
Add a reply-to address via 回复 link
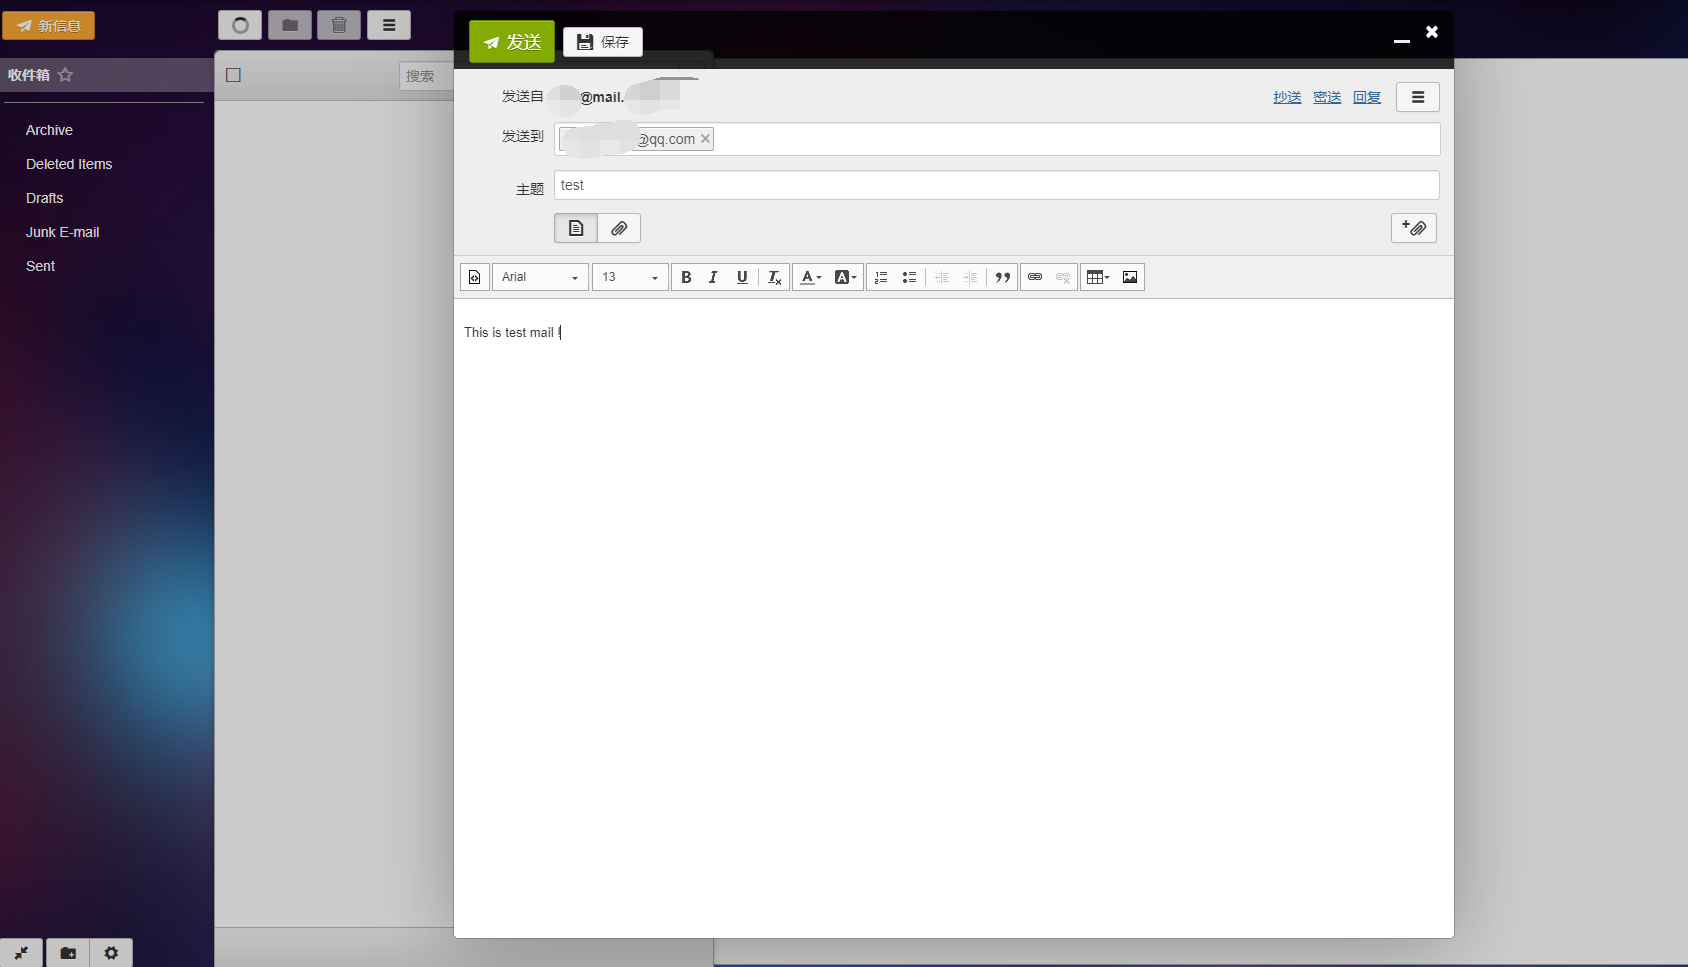(1367, 97)
